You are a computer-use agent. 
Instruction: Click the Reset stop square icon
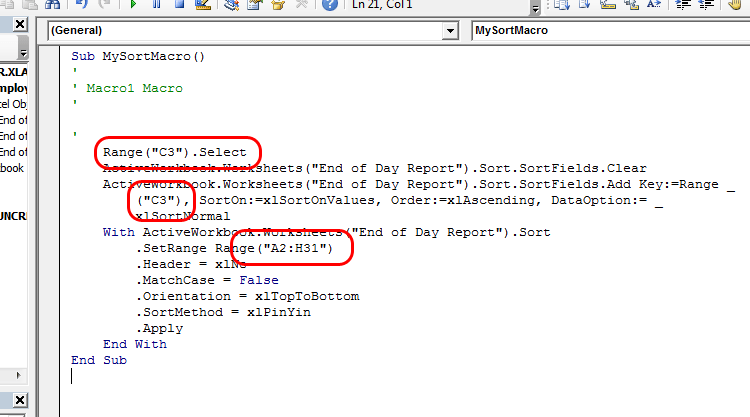[179, 4]
